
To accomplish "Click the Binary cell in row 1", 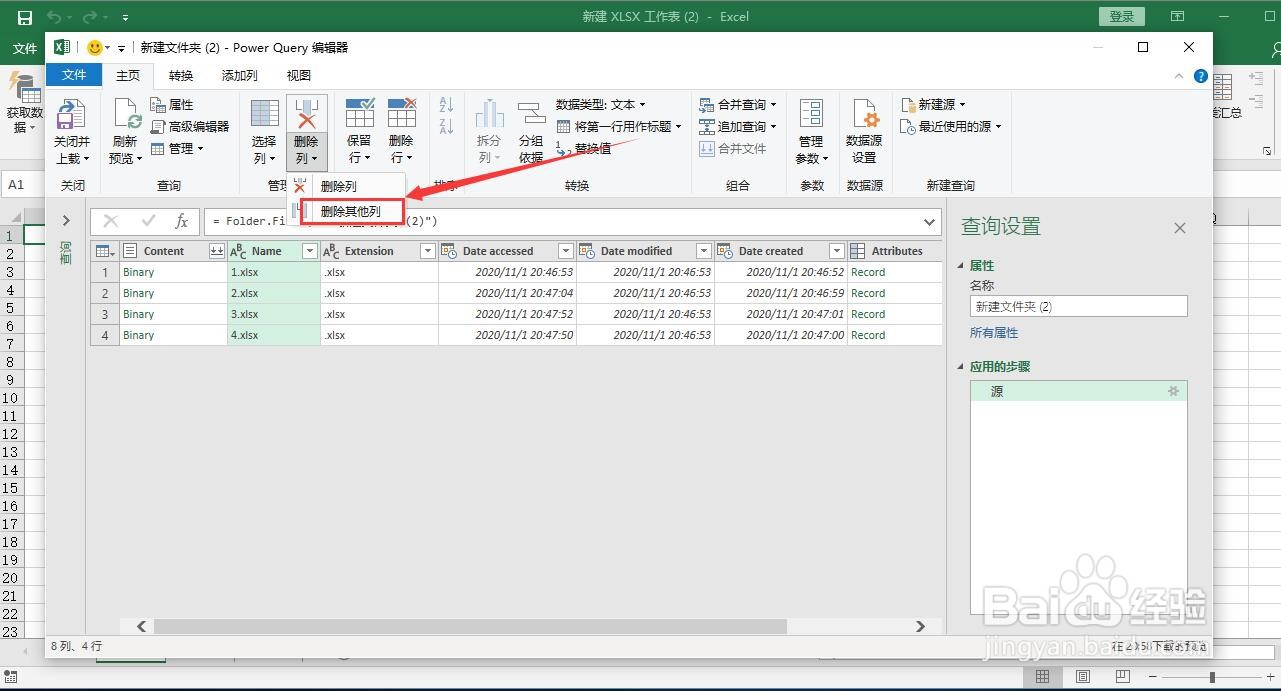I will (x=173, y=272).
